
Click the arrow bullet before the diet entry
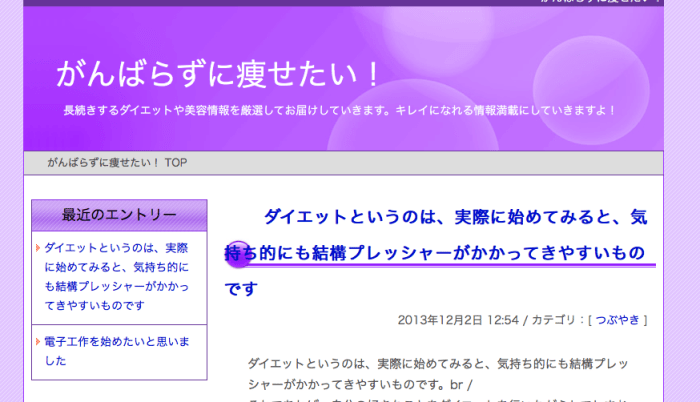coord(37,248)
